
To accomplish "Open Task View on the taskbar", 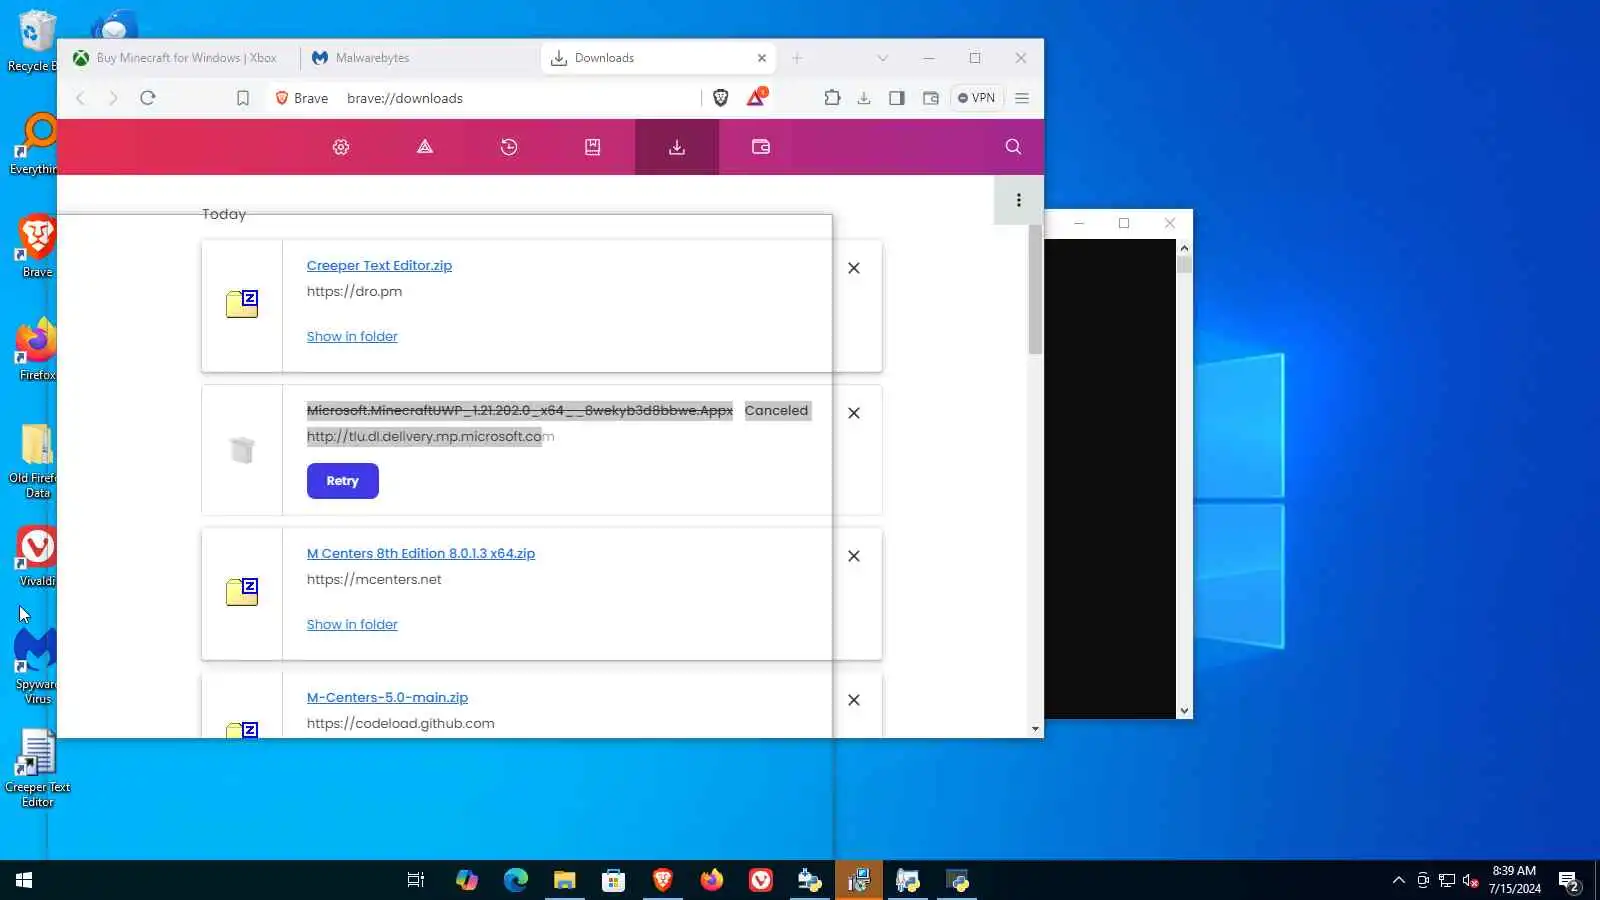I will tap(416, 880).
